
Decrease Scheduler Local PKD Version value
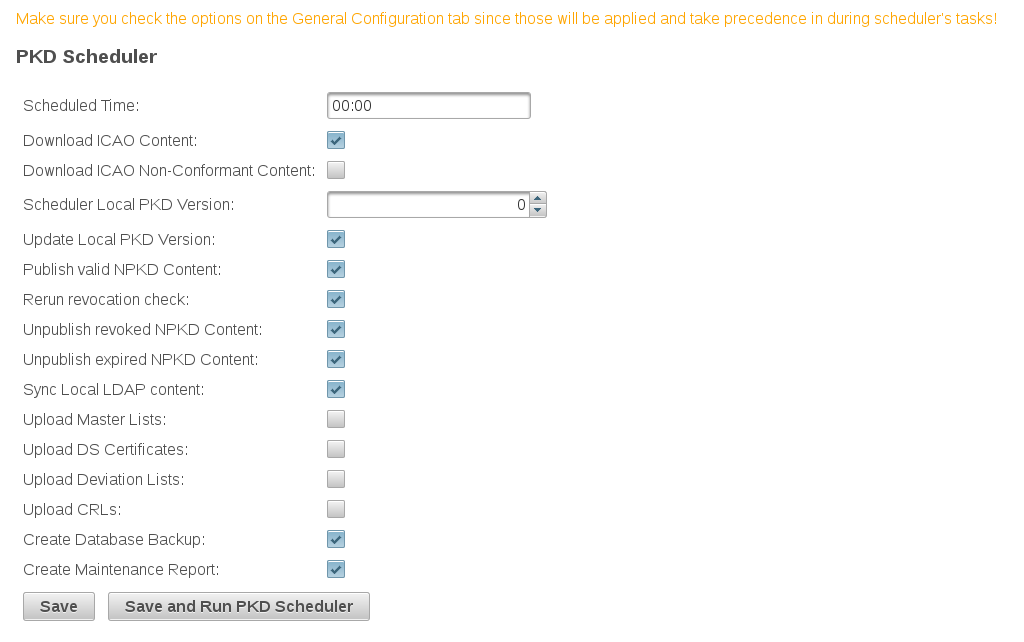tap(538, 210)
